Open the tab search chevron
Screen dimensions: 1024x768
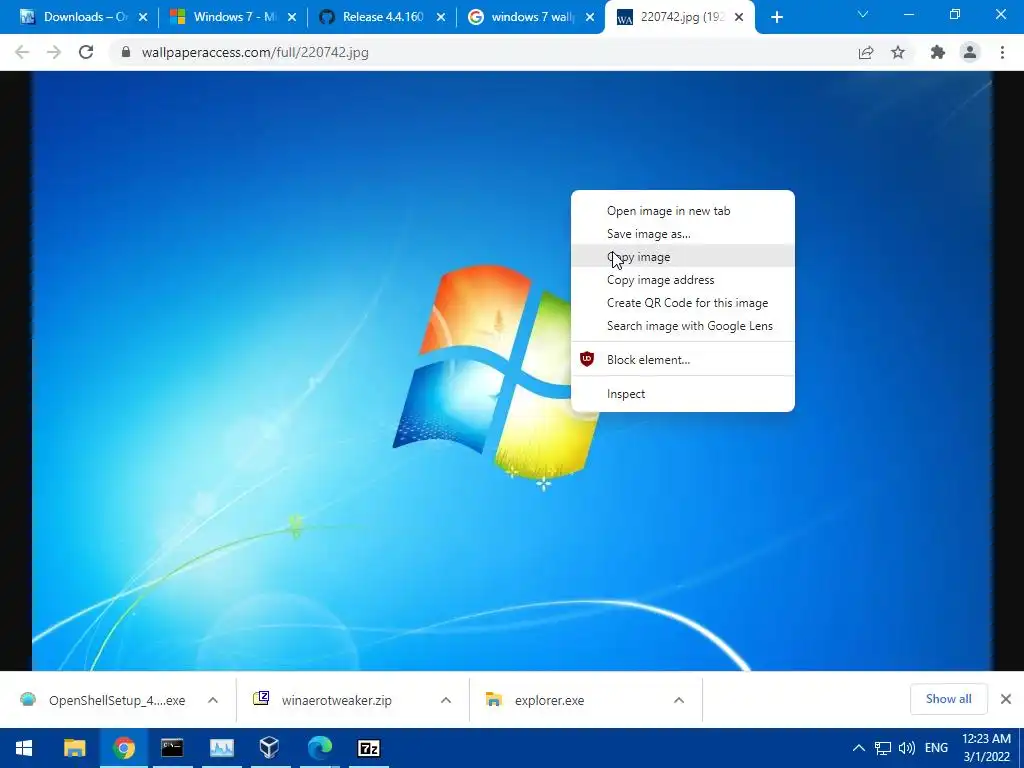(863, 14)
